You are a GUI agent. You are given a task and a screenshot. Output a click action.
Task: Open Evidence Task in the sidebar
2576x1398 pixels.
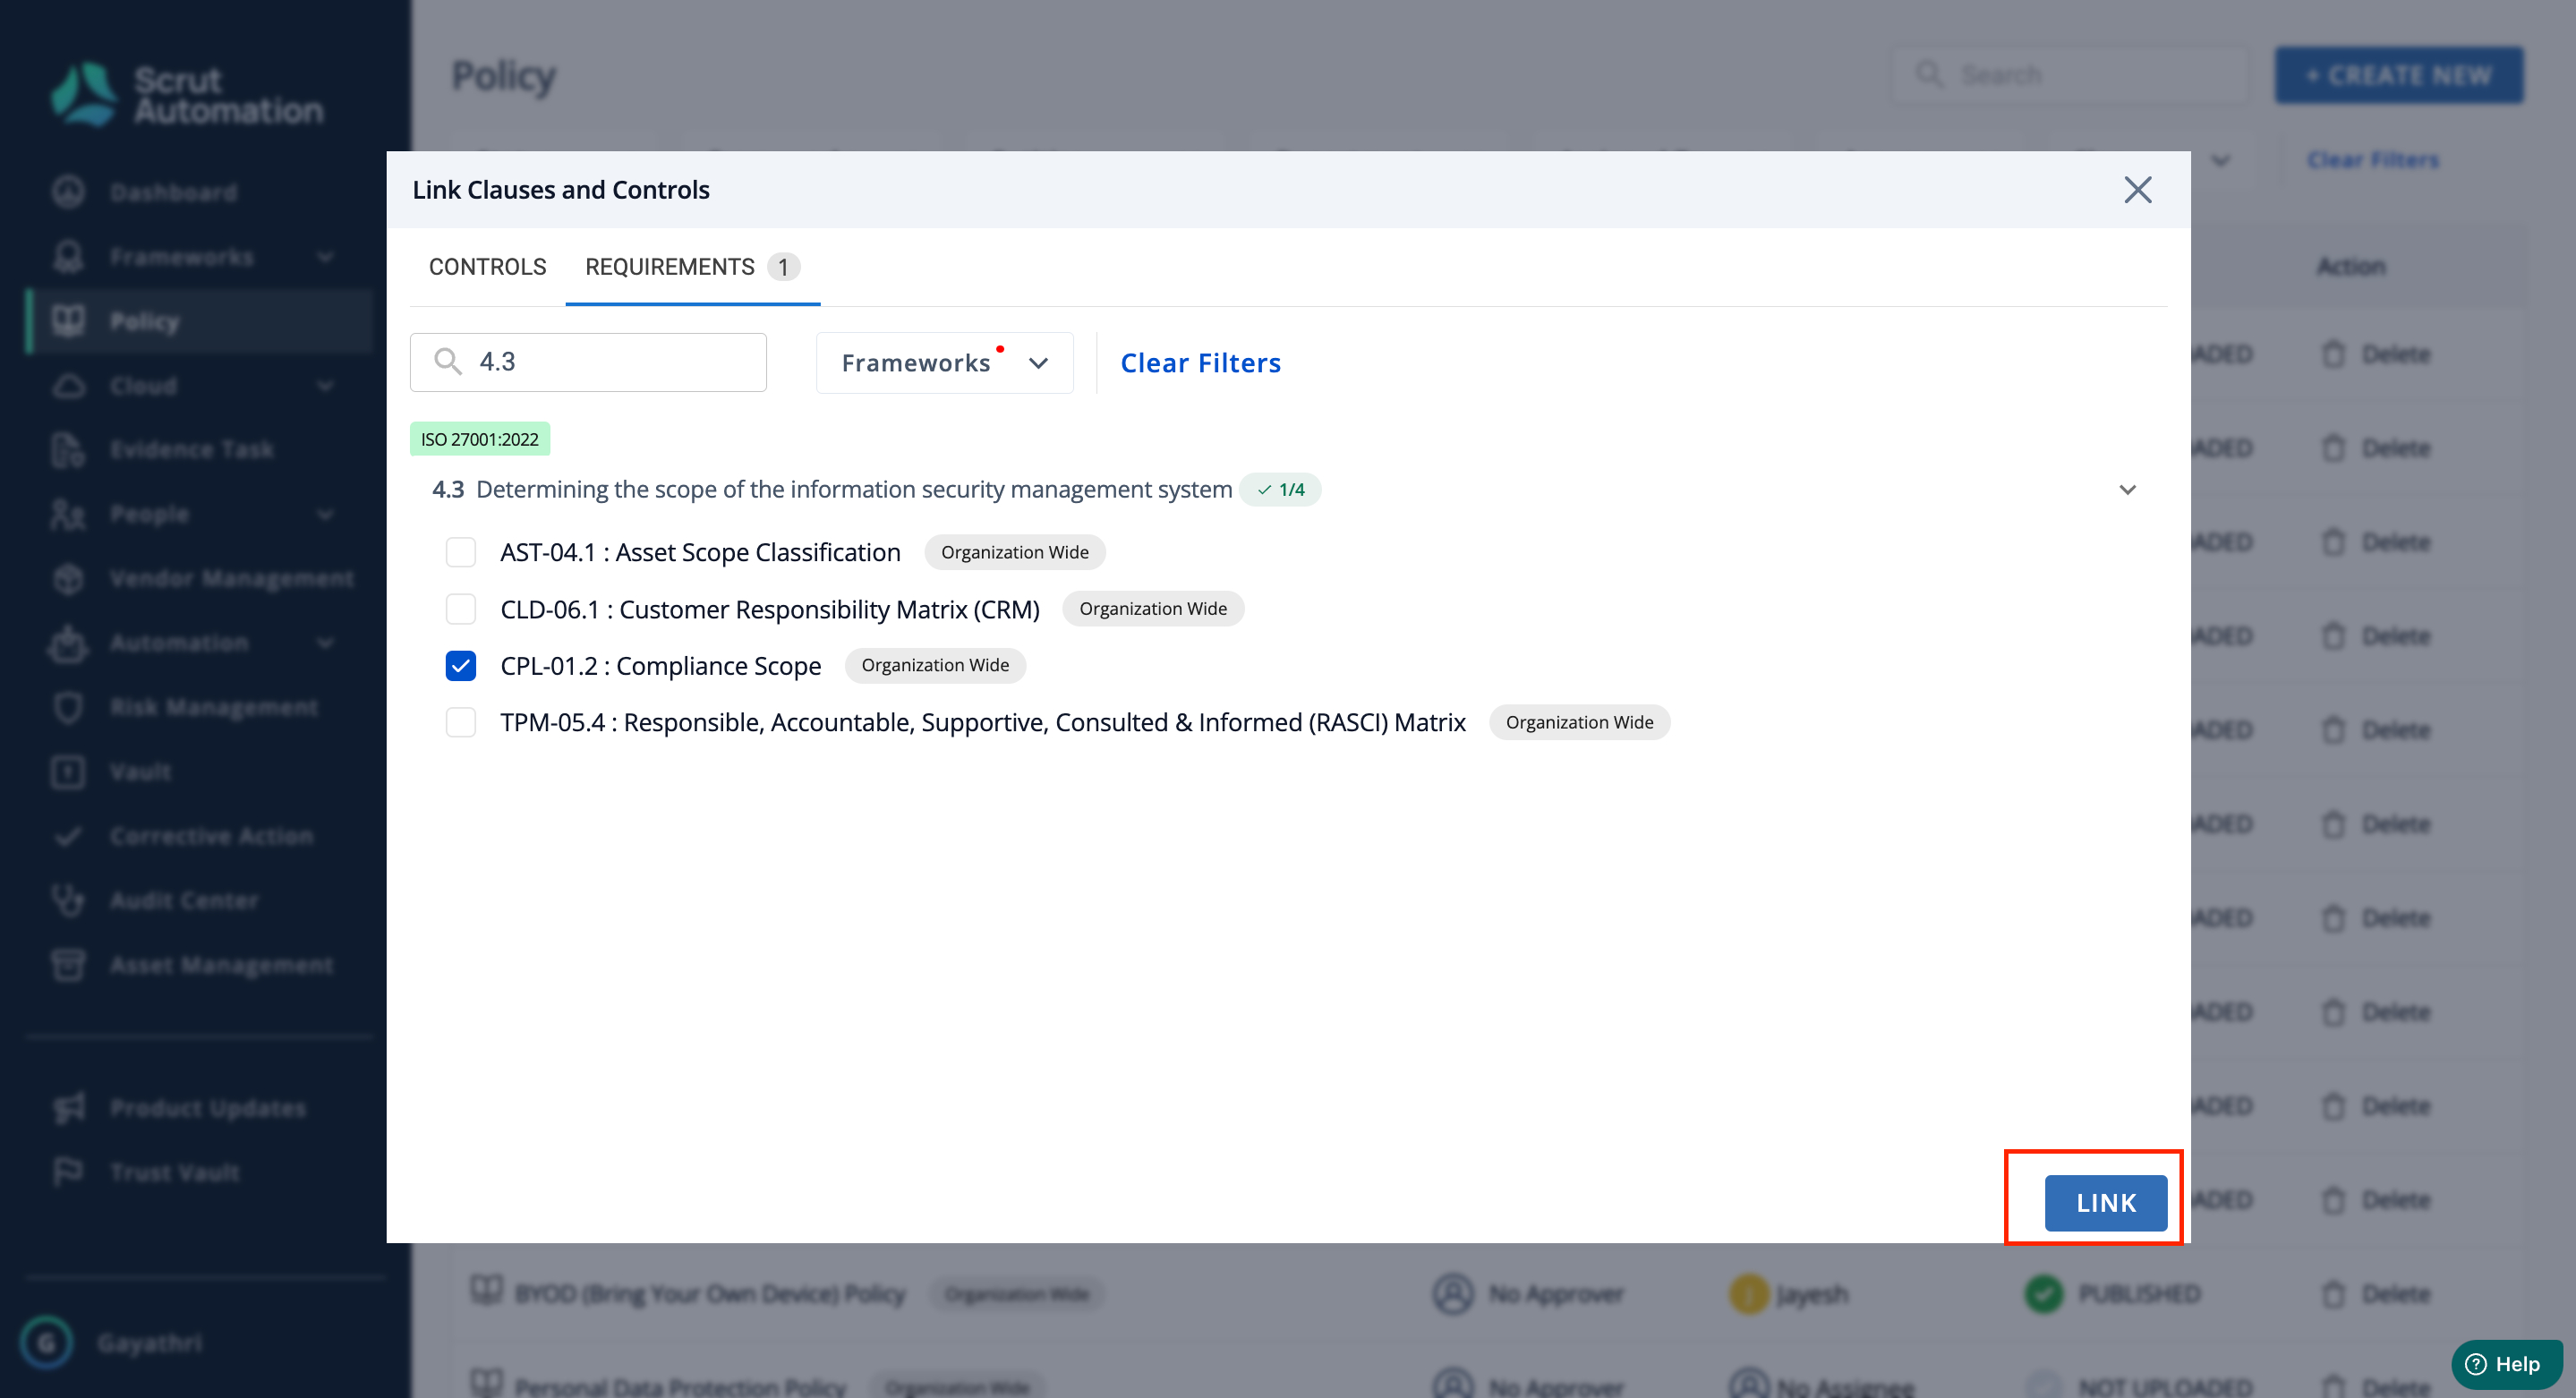pyautogui.click(x=192, y=450)
